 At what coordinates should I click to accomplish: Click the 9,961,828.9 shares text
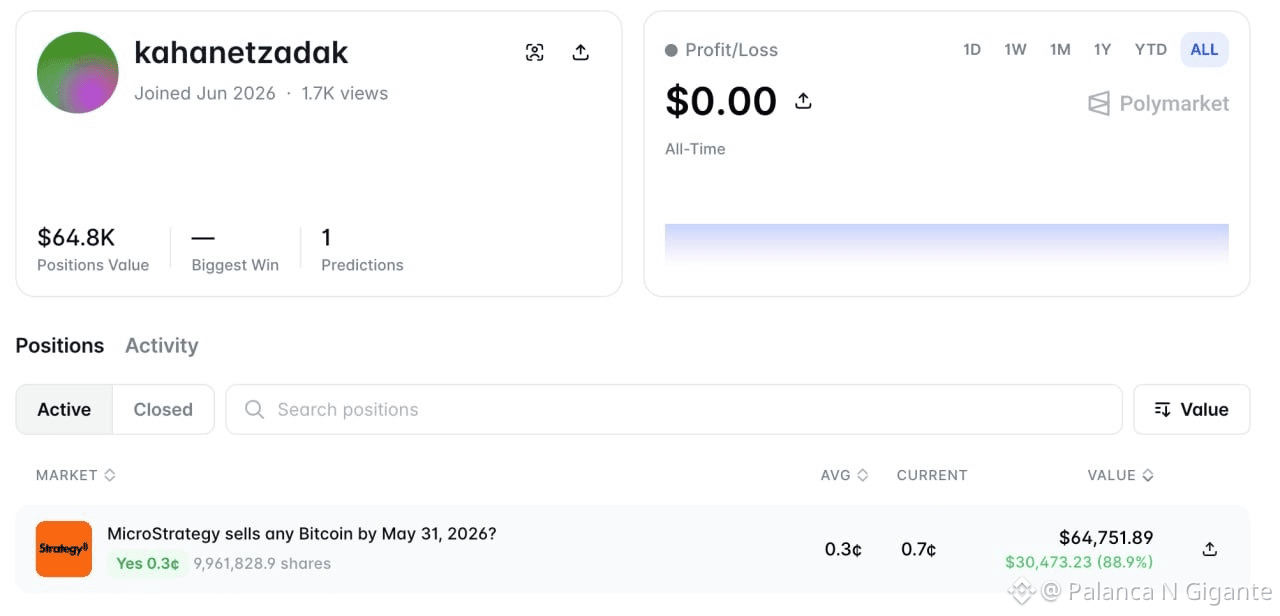tap(262, 563)
